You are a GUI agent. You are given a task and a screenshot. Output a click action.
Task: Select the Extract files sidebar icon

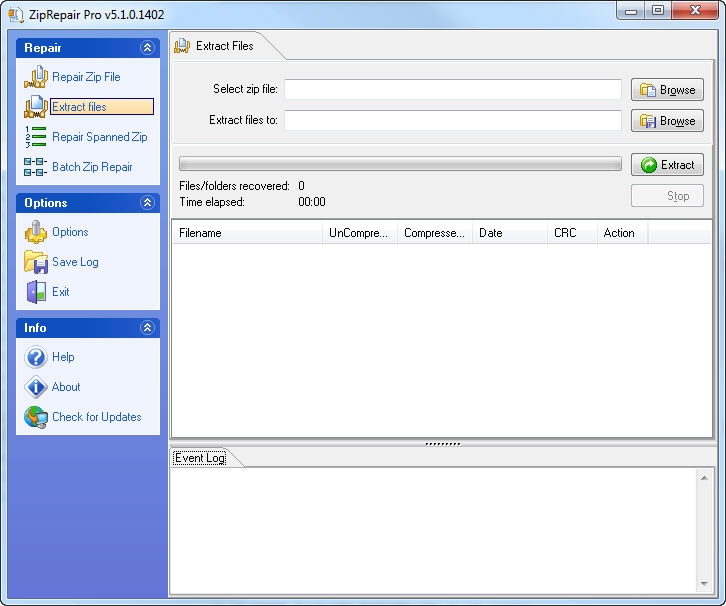36,107
